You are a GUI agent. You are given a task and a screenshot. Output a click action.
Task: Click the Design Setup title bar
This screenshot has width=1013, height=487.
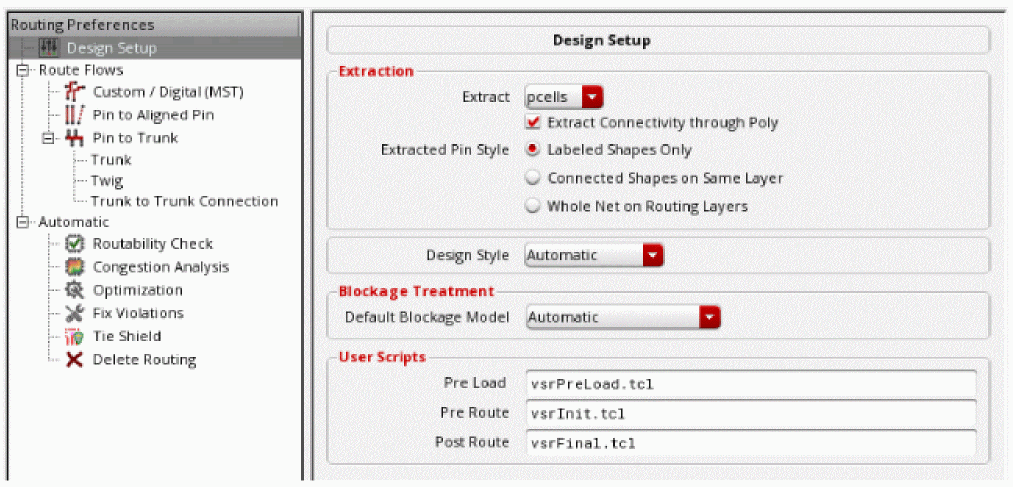[658, 41]
